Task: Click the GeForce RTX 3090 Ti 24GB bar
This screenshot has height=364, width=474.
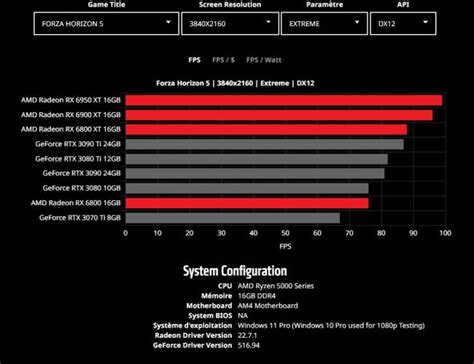Action: tap(265, 144)
